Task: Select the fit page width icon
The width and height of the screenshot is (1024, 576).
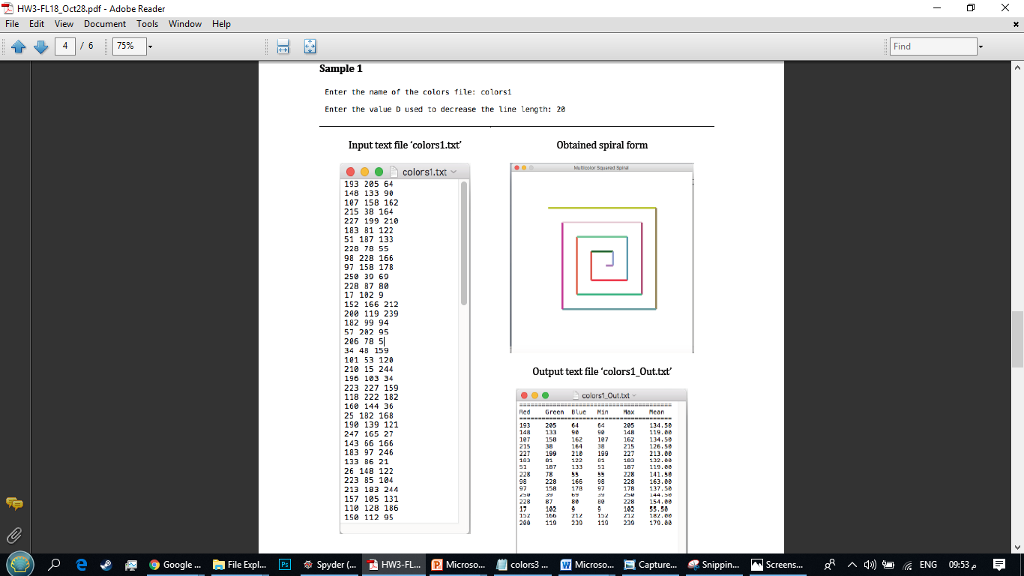Action: pos(283,46)
